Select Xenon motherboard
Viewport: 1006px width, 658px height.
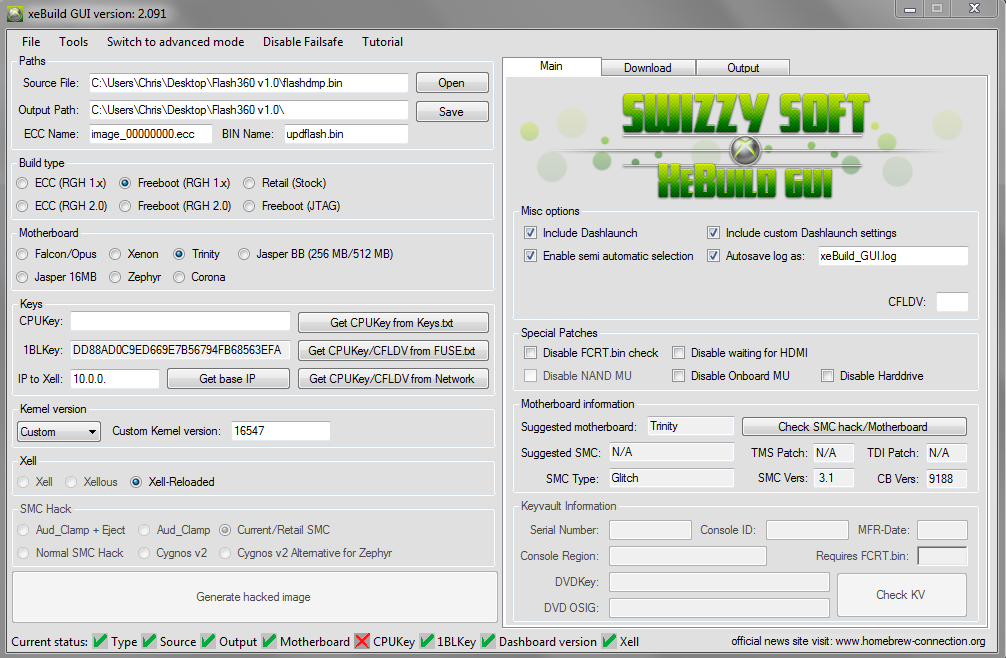point(133,255)
